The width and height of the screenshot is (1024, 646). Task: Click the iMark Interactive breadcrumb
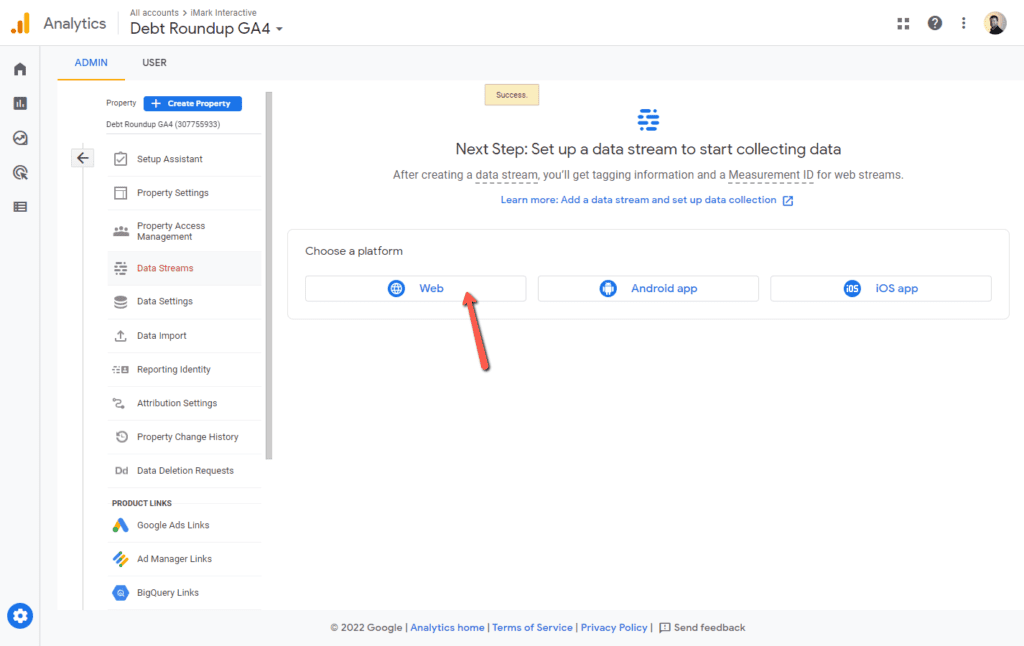pos(223,12)
